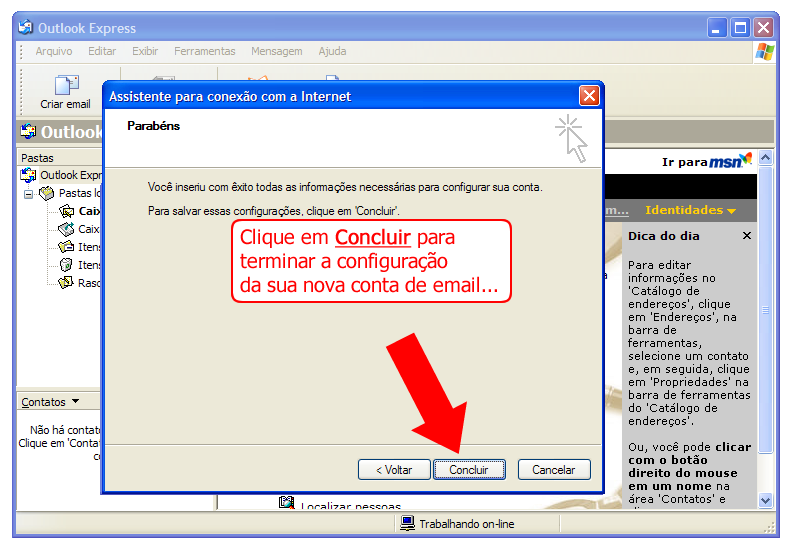Viewport: 786px width, 548px height.
Task: Open the Editar menu
Action: (102, 51)
